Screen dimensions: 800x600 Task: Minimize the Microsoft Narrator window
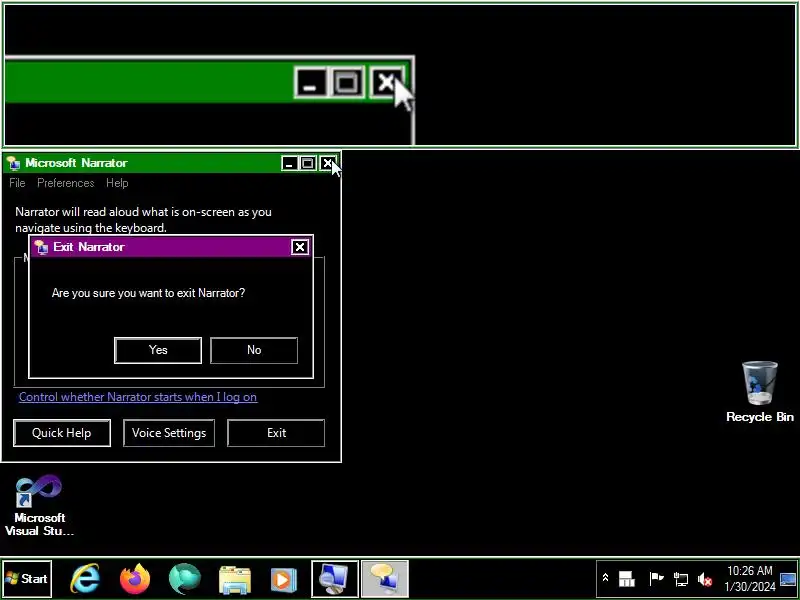(x=289, y=163)
